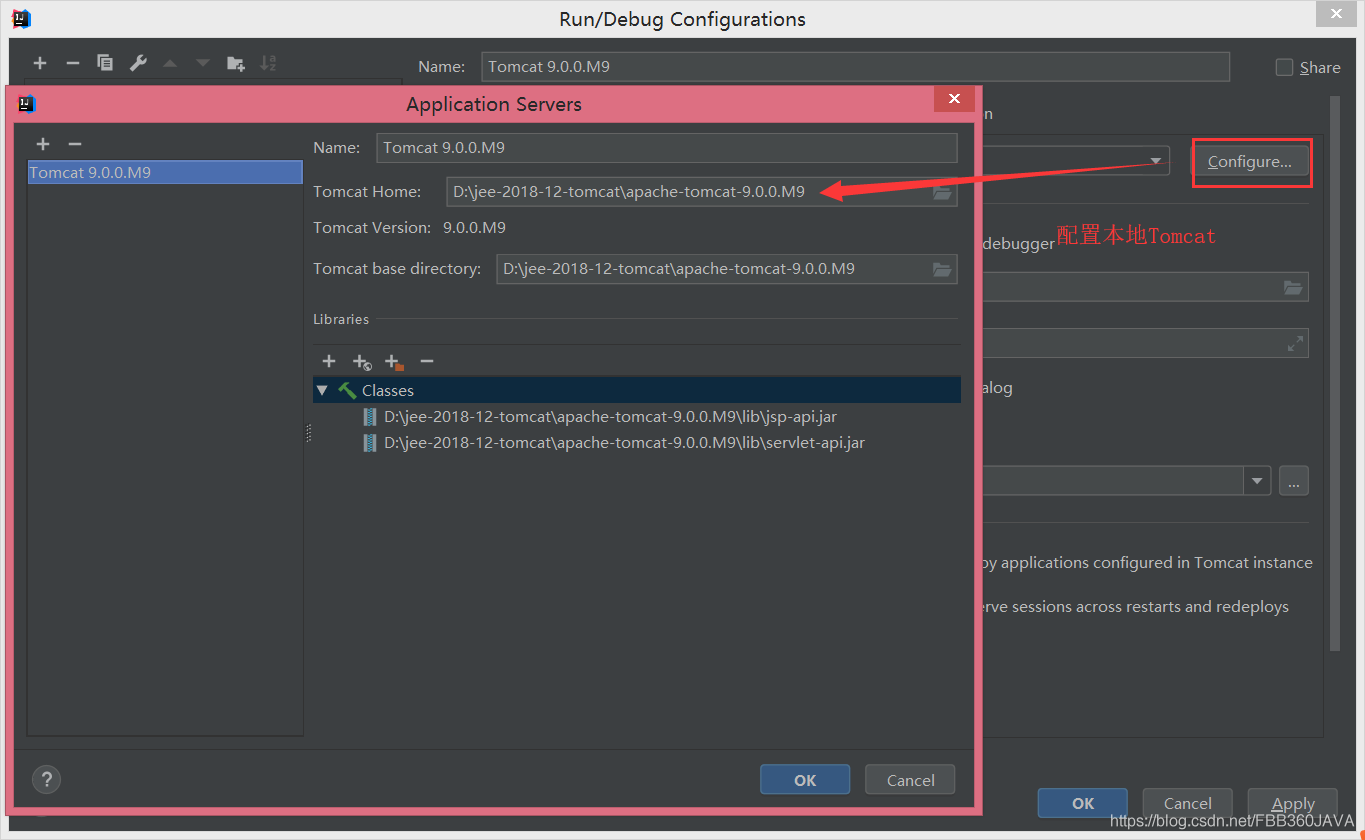This screenshot has height=840, width=1365.
Task: Click Apply in Run/Debug Configurations window
Action: tap(1293, 803)
